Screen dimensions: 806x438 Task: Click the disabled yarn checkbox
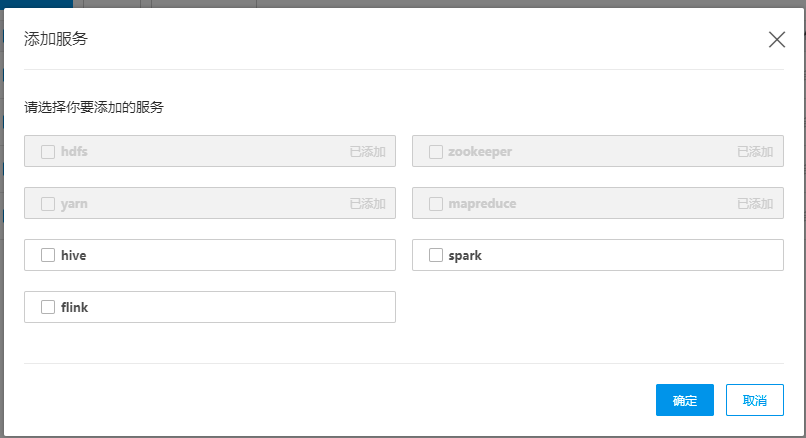(x=48, y=204)
